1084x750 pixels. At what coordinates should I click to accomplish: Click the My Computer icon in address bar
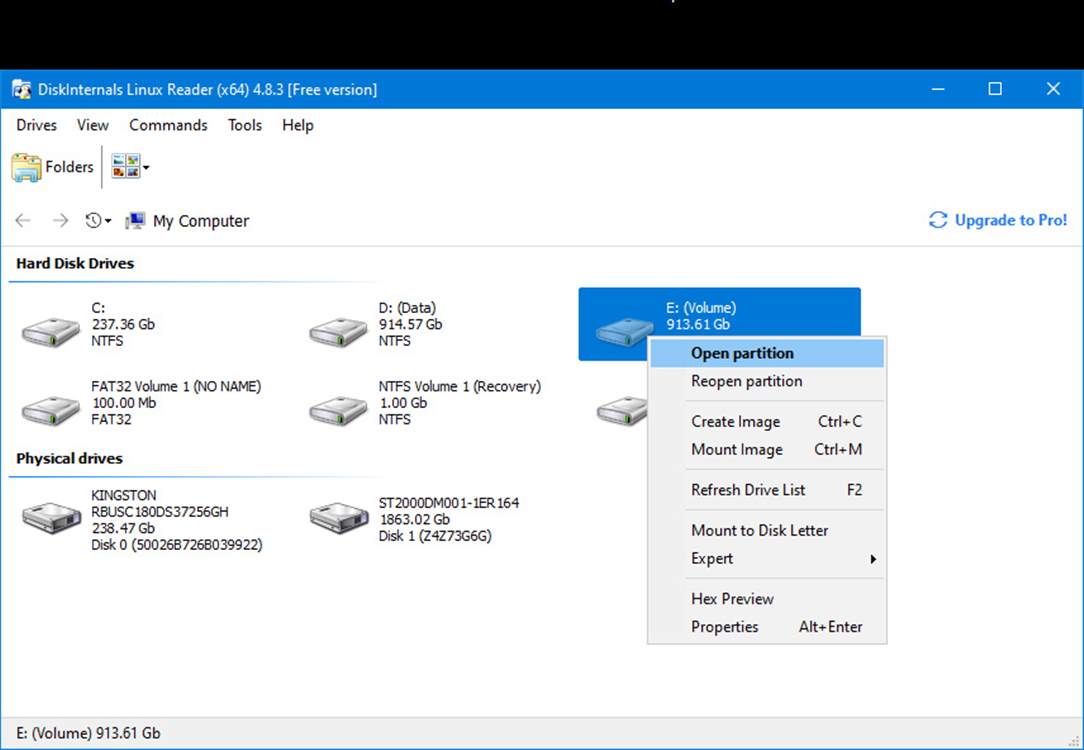135,221
